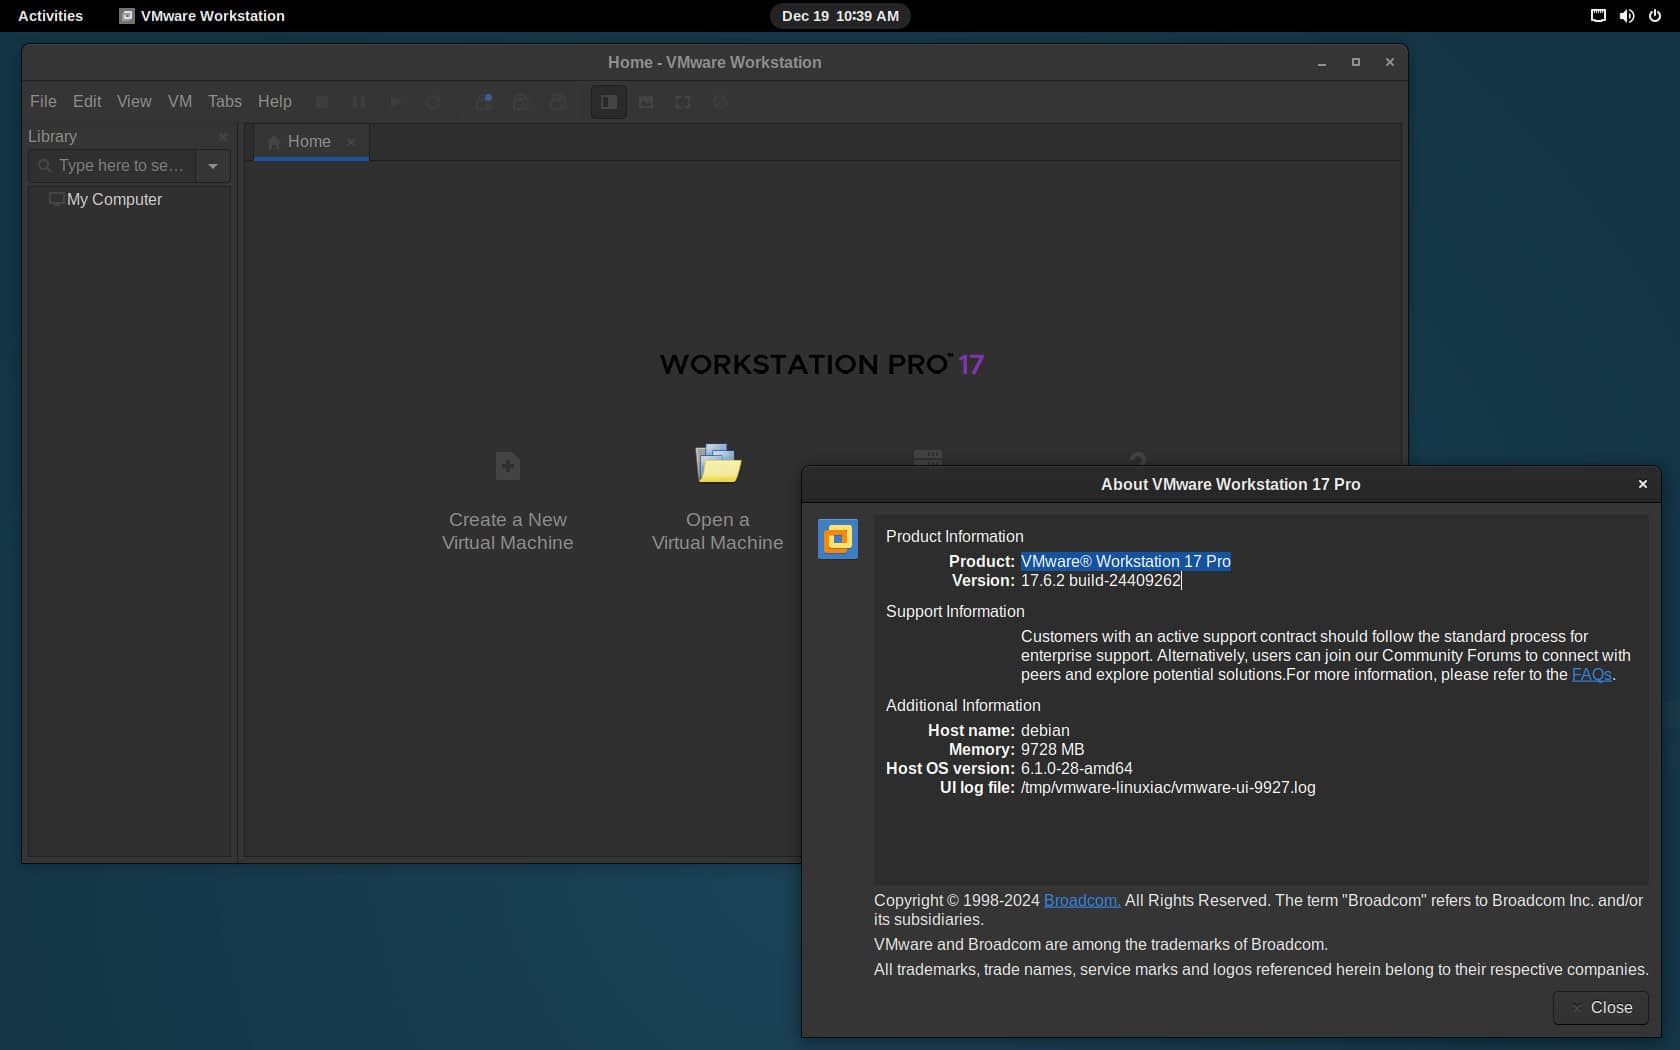Open the clock showing Dec 19 10:39 AM
Image resolution: width=1680 pixels, height=1050 pixels.
840,16
